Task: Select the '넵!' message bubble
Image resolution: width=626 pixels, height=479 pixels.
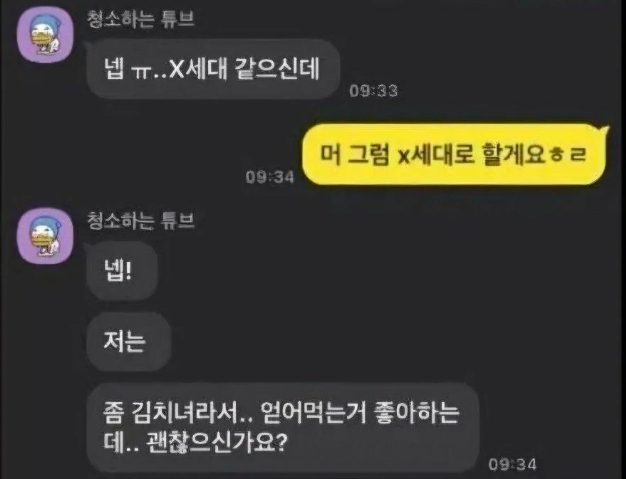Action: tap(122, 271)
